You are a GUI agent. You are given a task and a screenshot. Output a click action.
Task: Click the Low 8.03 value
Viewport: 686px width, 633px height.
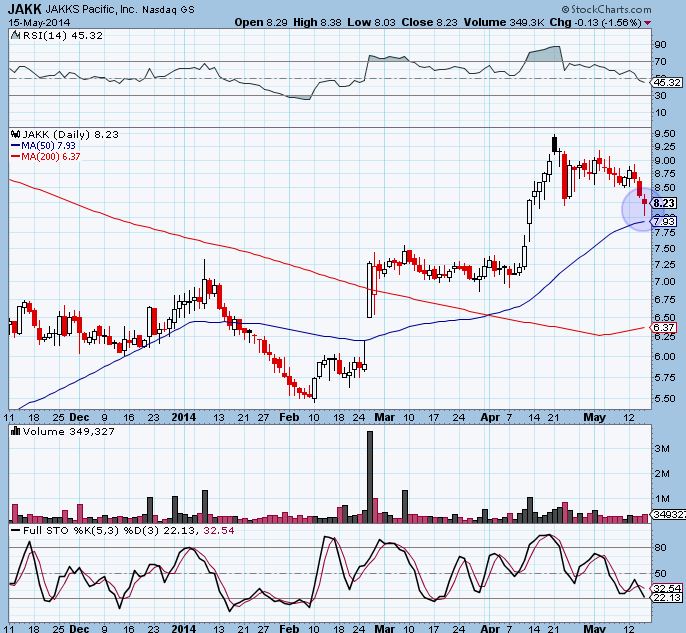tap(371, 22)
